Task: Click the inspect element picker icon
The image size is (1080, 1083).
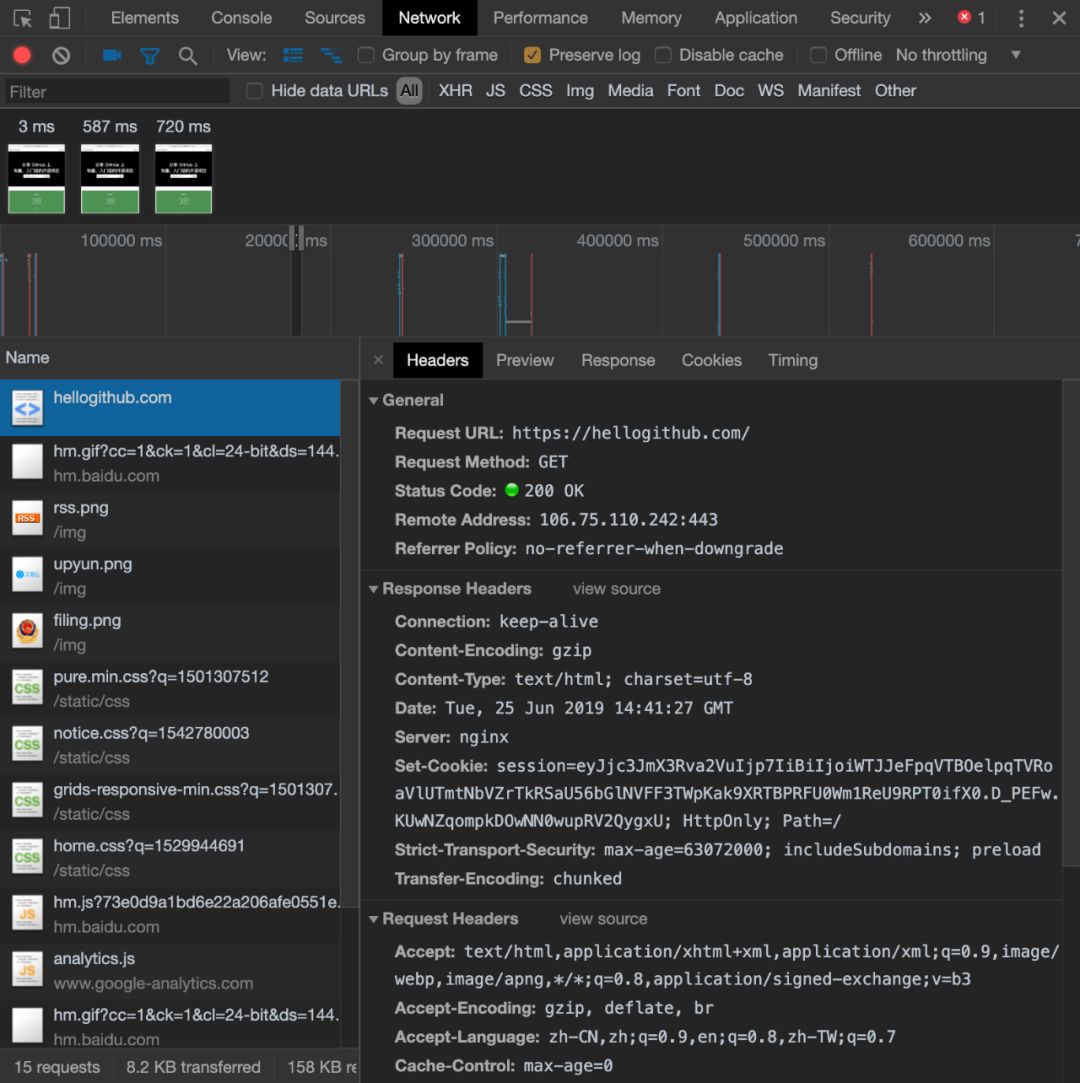Action: [x=22, y=18]
